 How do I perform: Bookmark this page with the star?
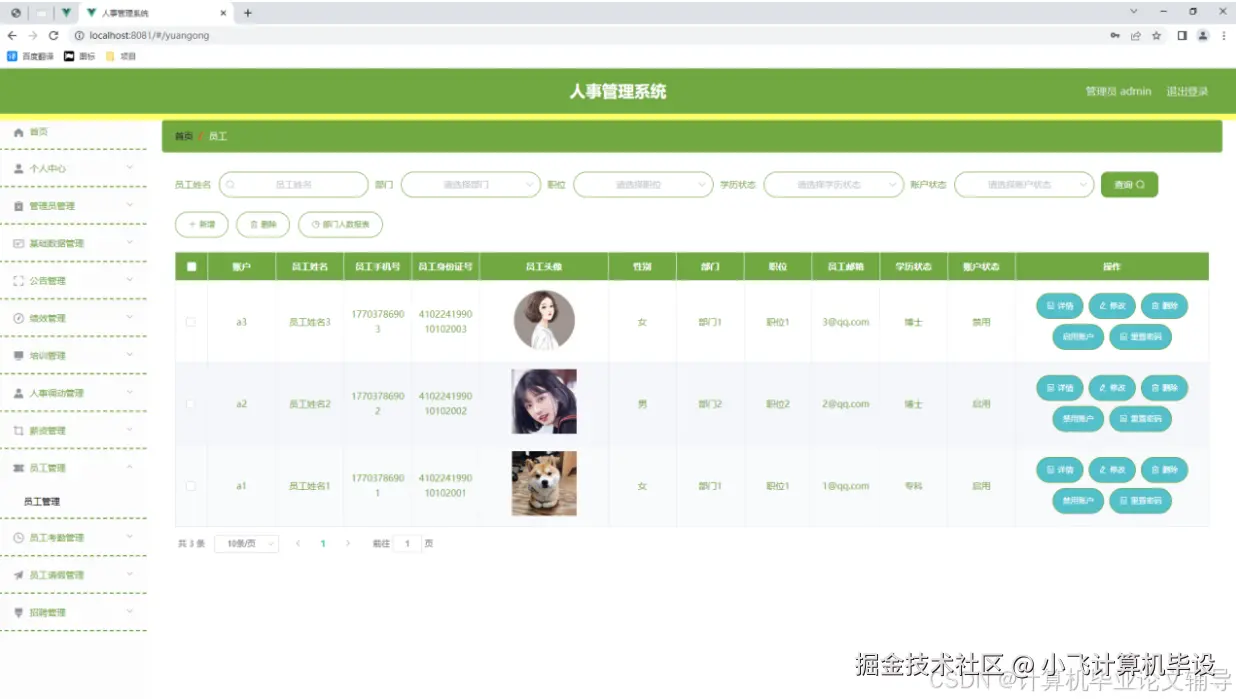[x=1156, y=35]
